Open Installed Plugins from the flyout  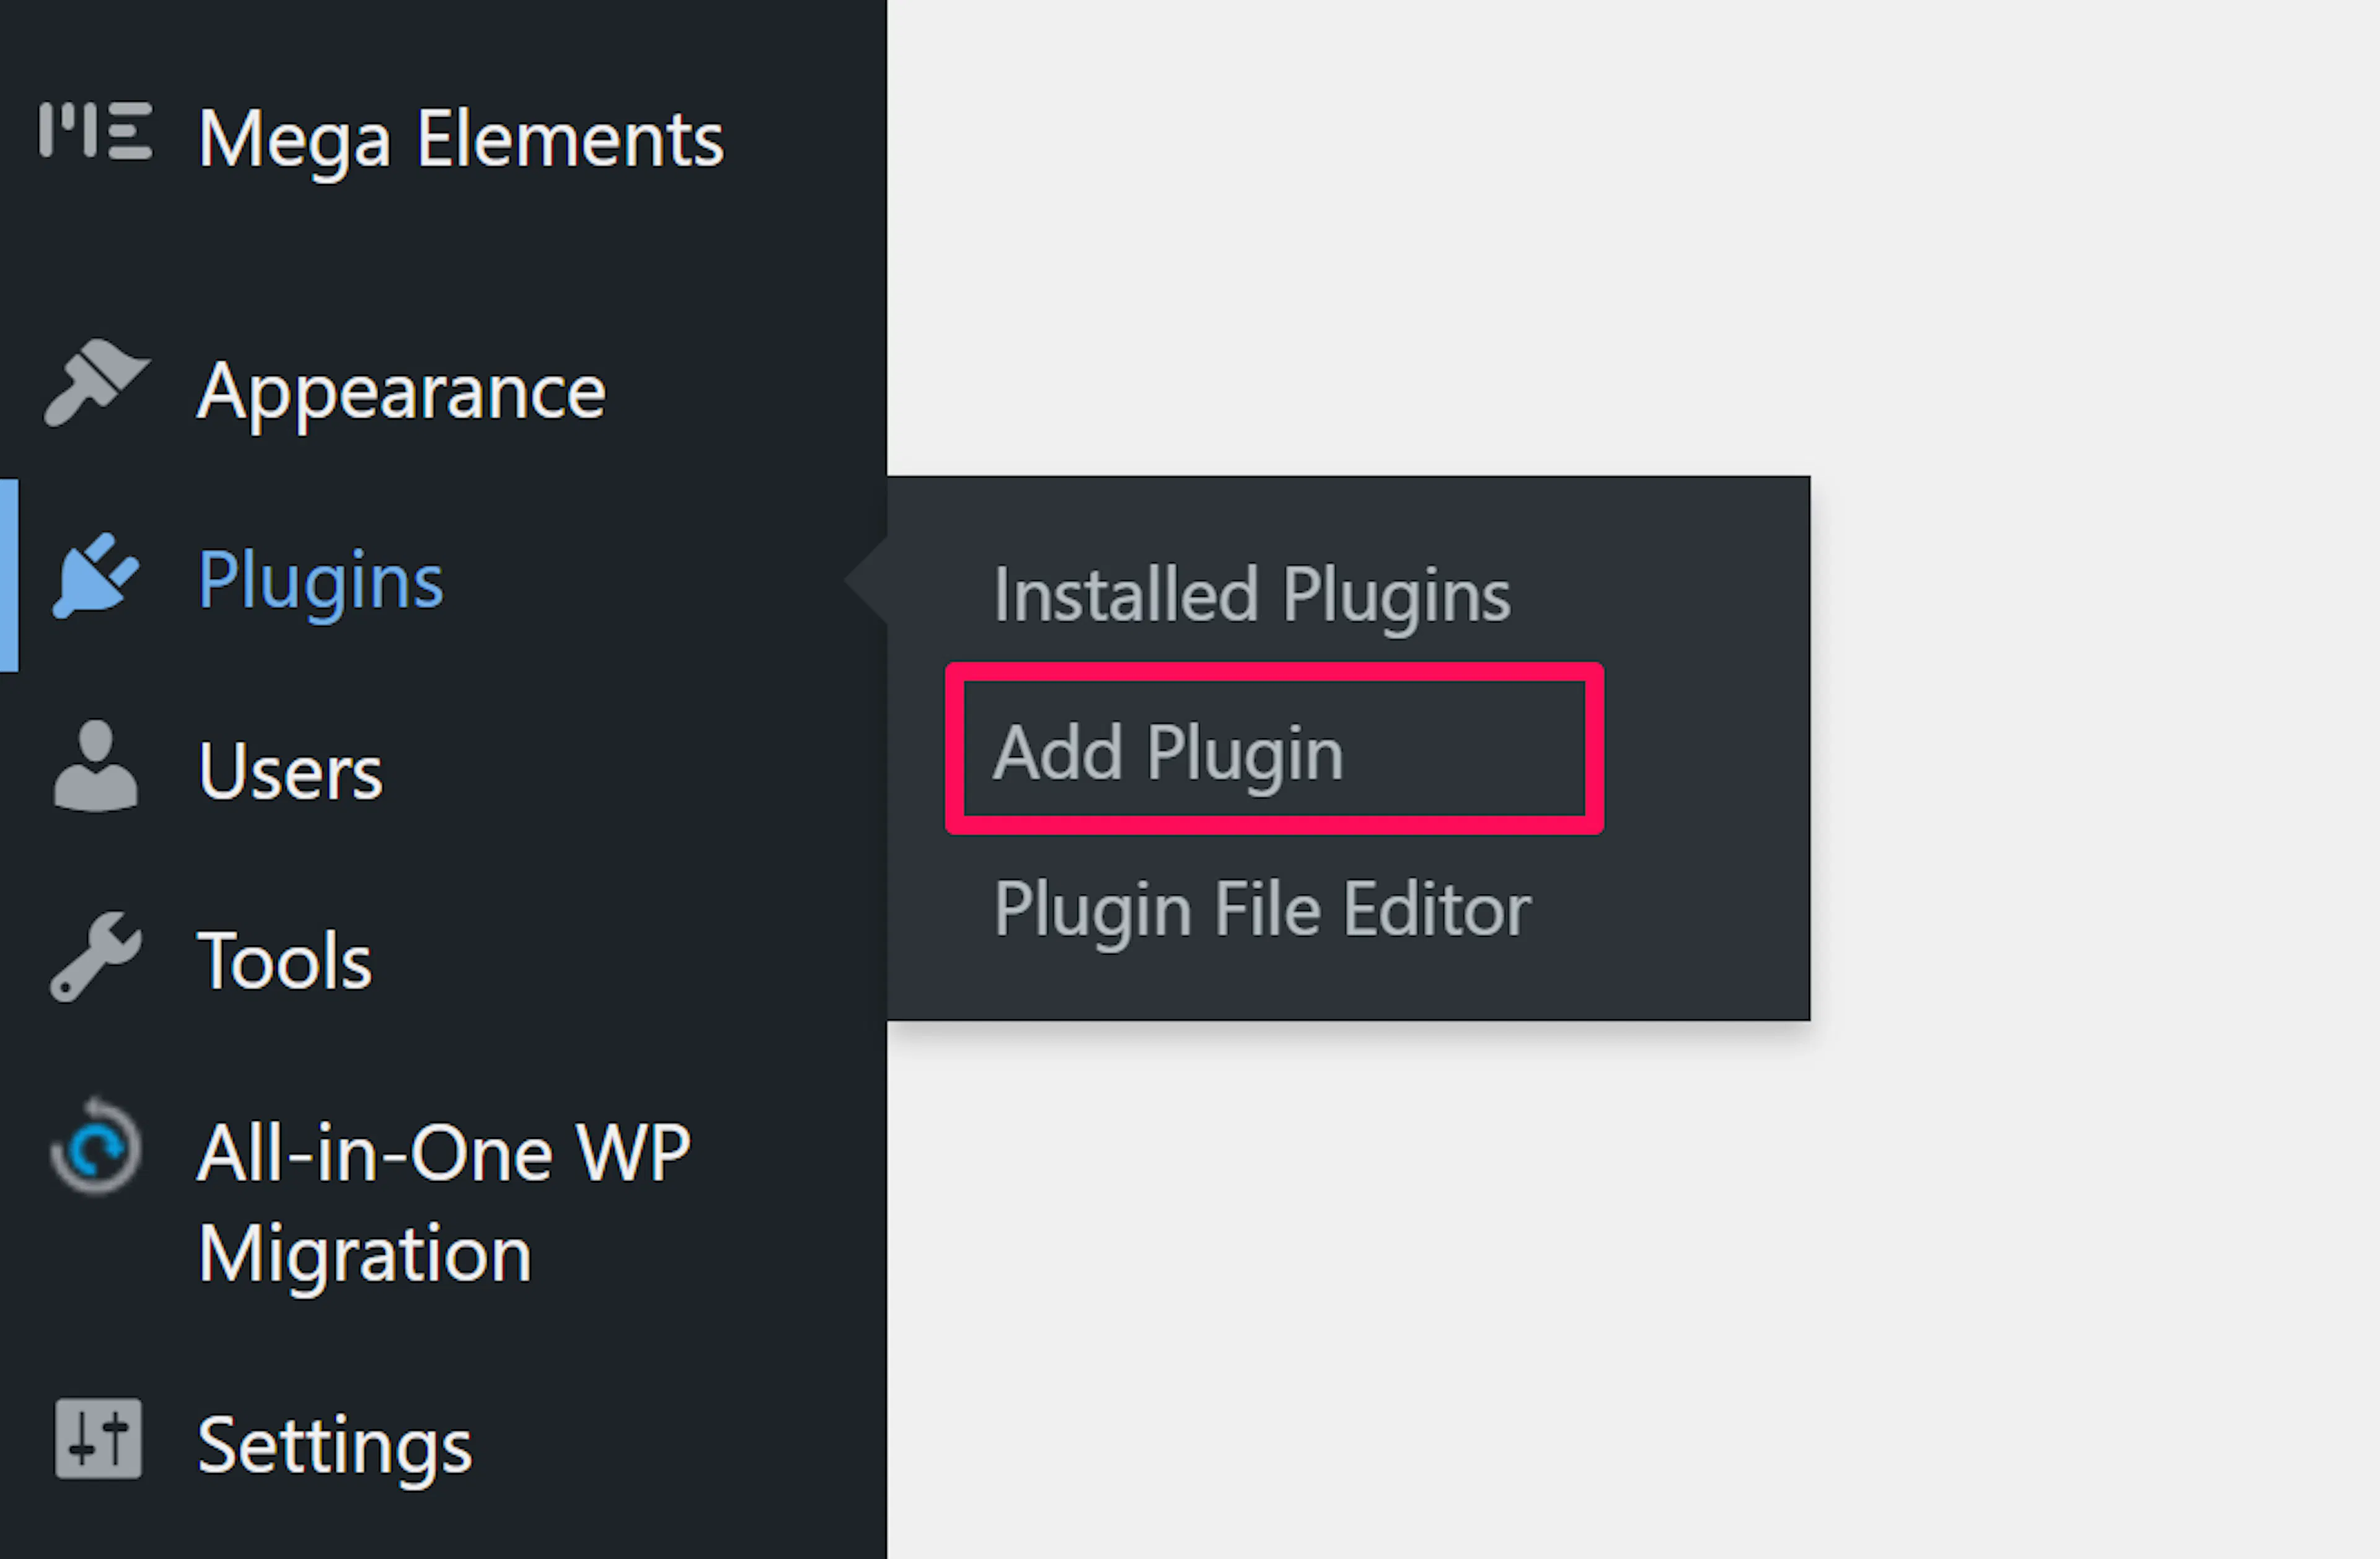point(1251,595)
